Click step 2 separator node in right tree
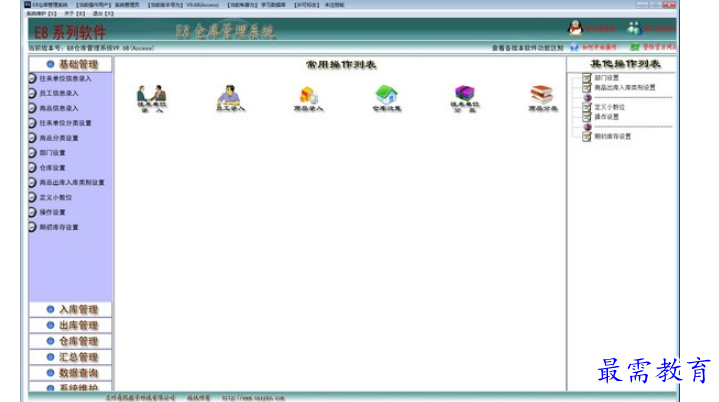This screenshot has height=402, width=719. pos(587,127)
